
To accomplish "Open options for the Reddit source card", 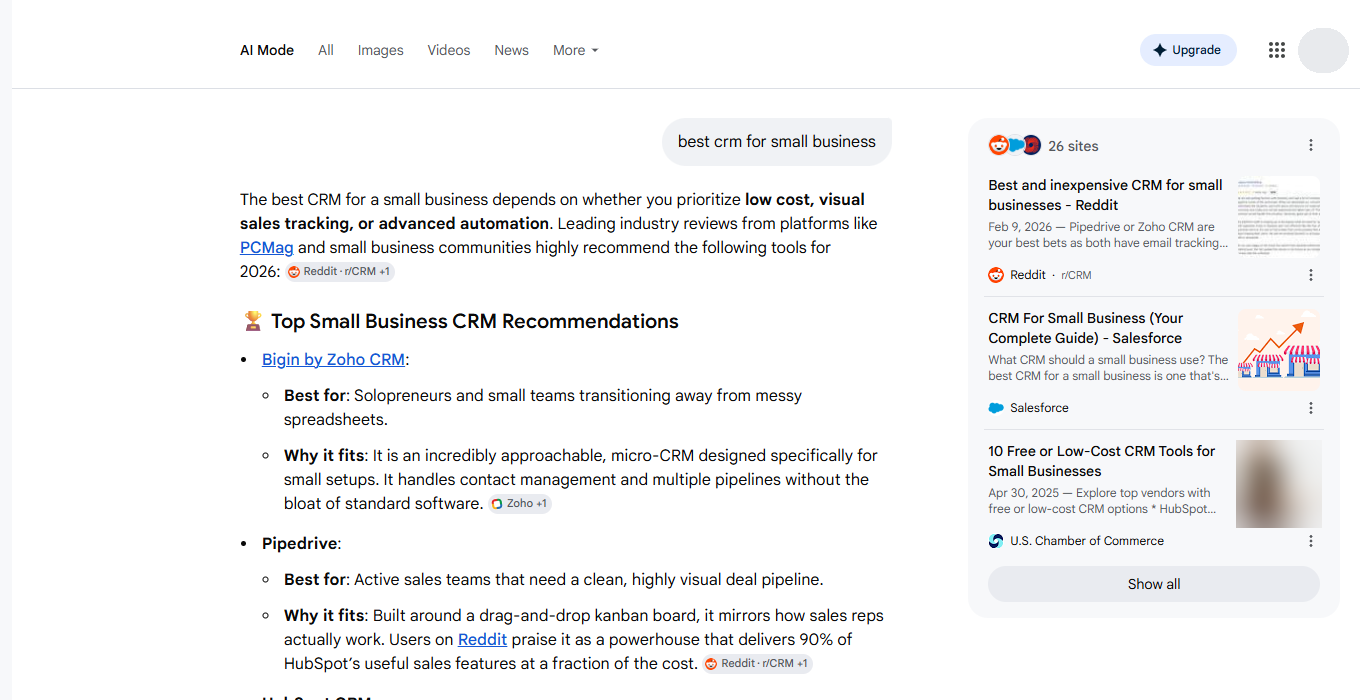I will pyautogui.click(x=1311, y=275).
